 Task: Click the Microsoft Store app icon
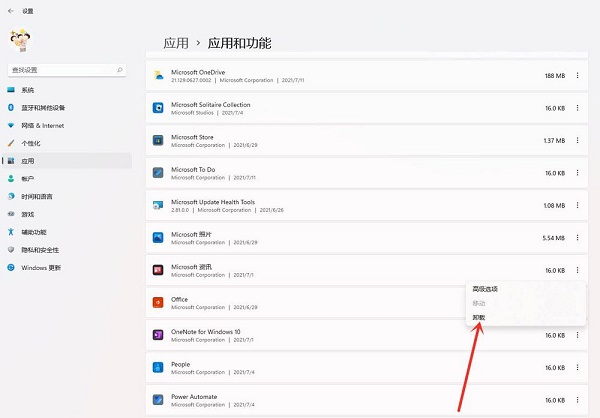pyautogui.click(x=158, y=140)
